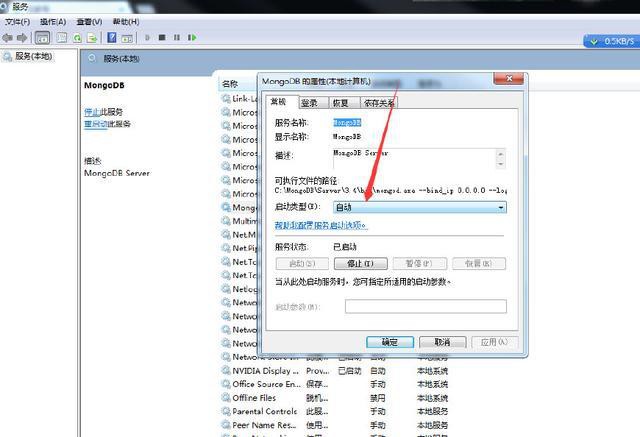Click the Stop service square icon
Viewport: 640px width, 437px height.
[162, 38]
